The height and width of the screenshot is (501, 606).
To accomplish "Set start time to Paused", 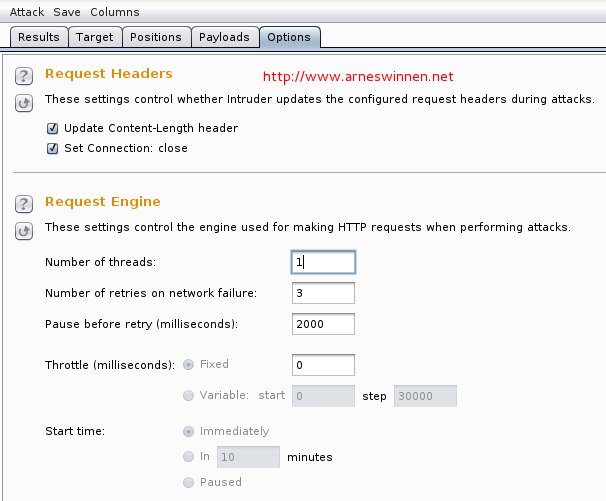I will 189,482.
